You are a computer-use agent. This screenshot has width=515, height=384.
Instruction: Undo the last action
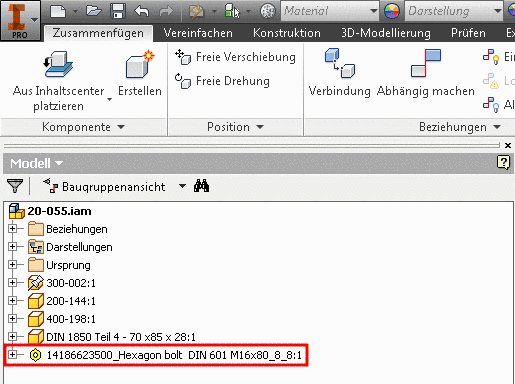click(142, 11)
